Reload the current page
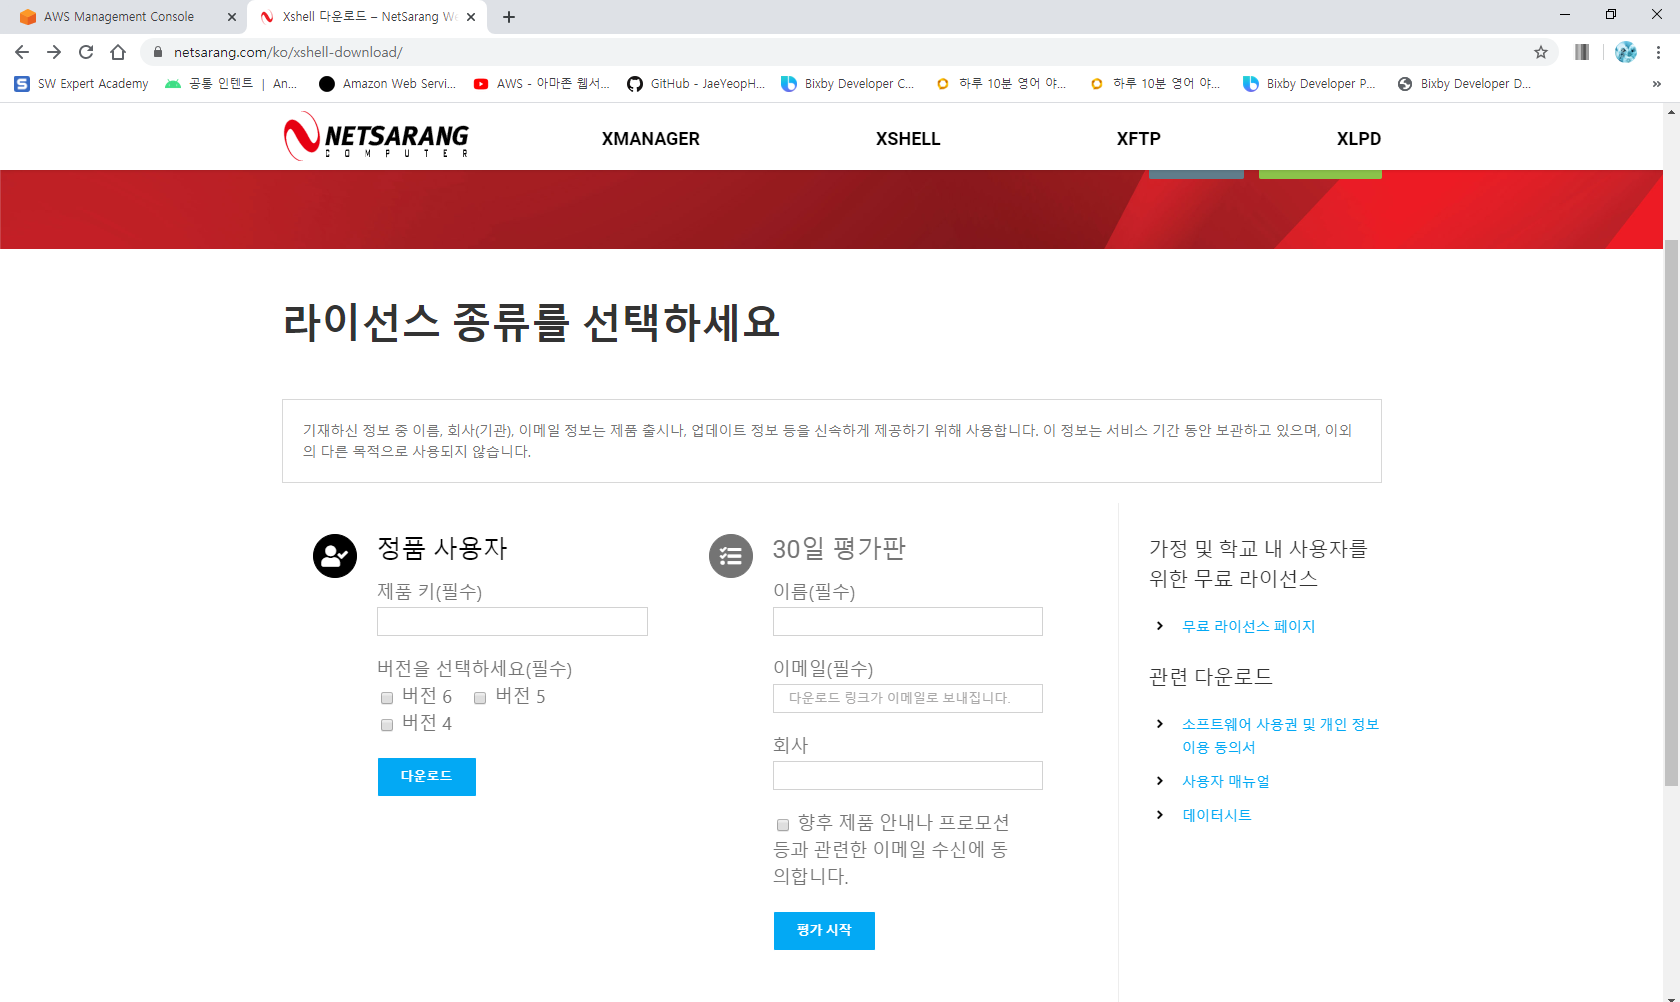Viewport: 1680px width, 1002px height. pos(86,52)
